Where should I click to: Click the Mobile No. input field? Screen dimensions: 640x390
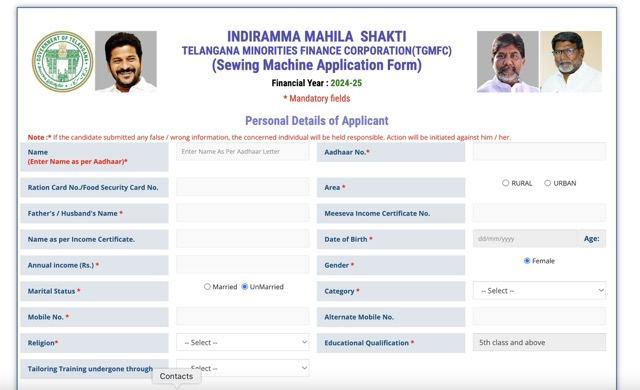click(242, 316)
